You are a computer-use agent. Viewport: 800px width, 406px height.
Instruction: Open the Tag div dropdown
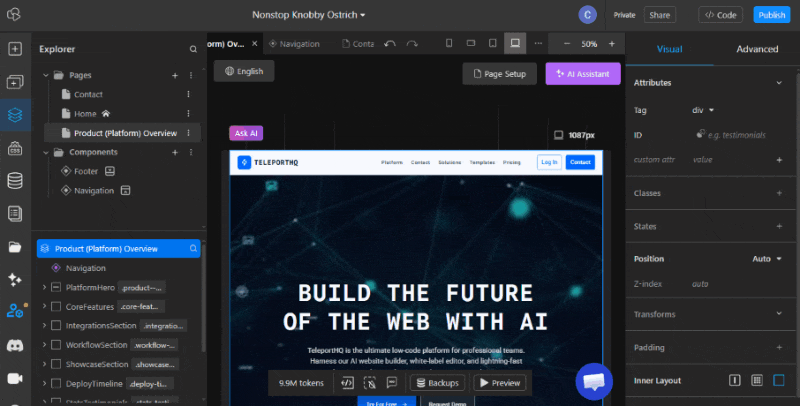pos(703,110)
